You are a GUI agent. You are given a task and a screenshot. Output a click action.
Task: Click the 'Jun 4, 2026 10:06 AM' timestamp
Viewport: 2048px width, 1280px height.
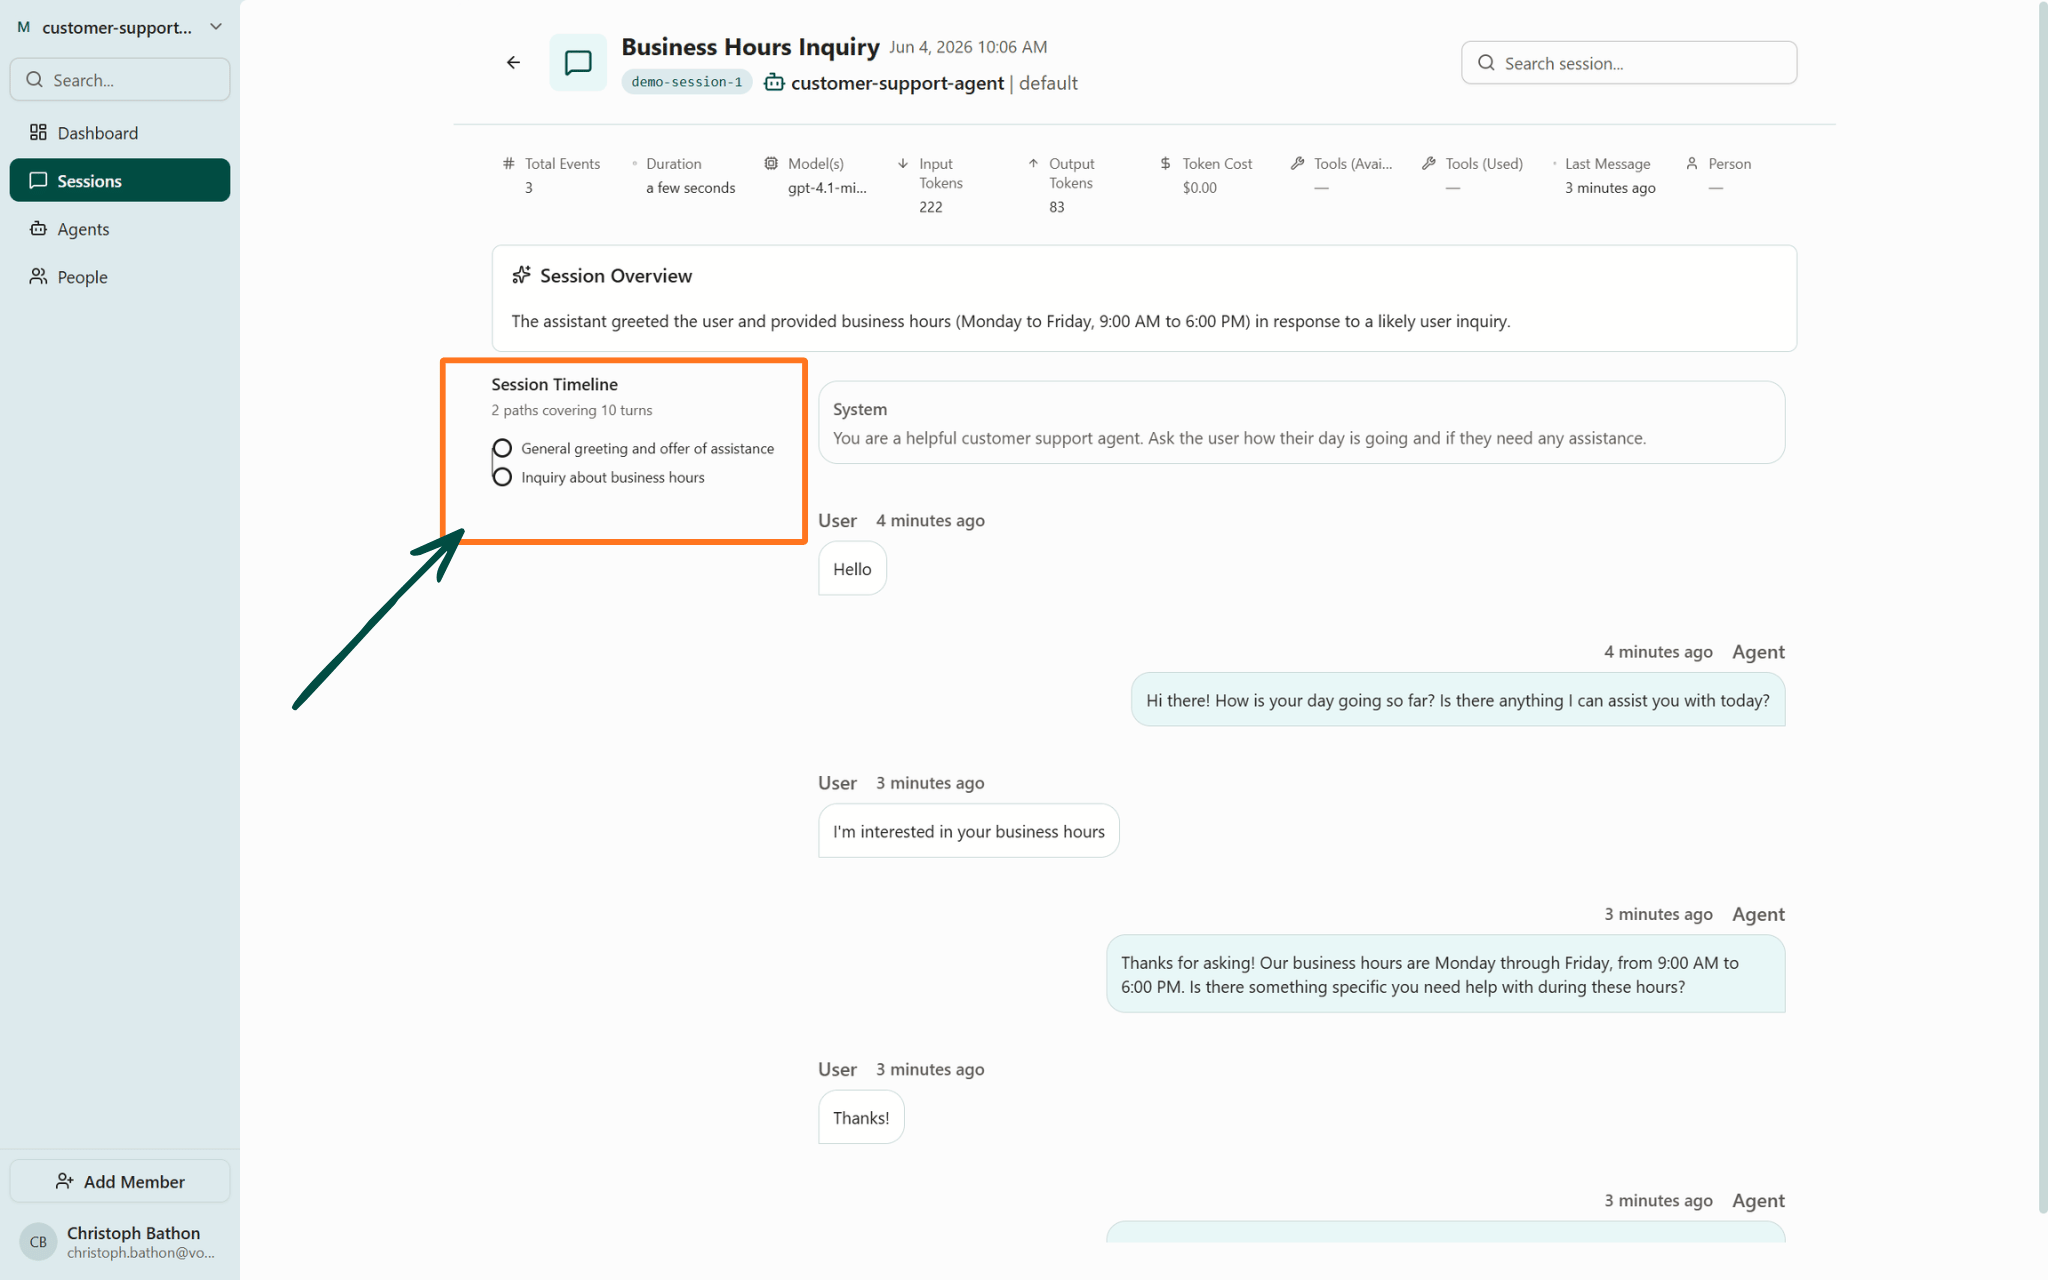tap(968, 47)
